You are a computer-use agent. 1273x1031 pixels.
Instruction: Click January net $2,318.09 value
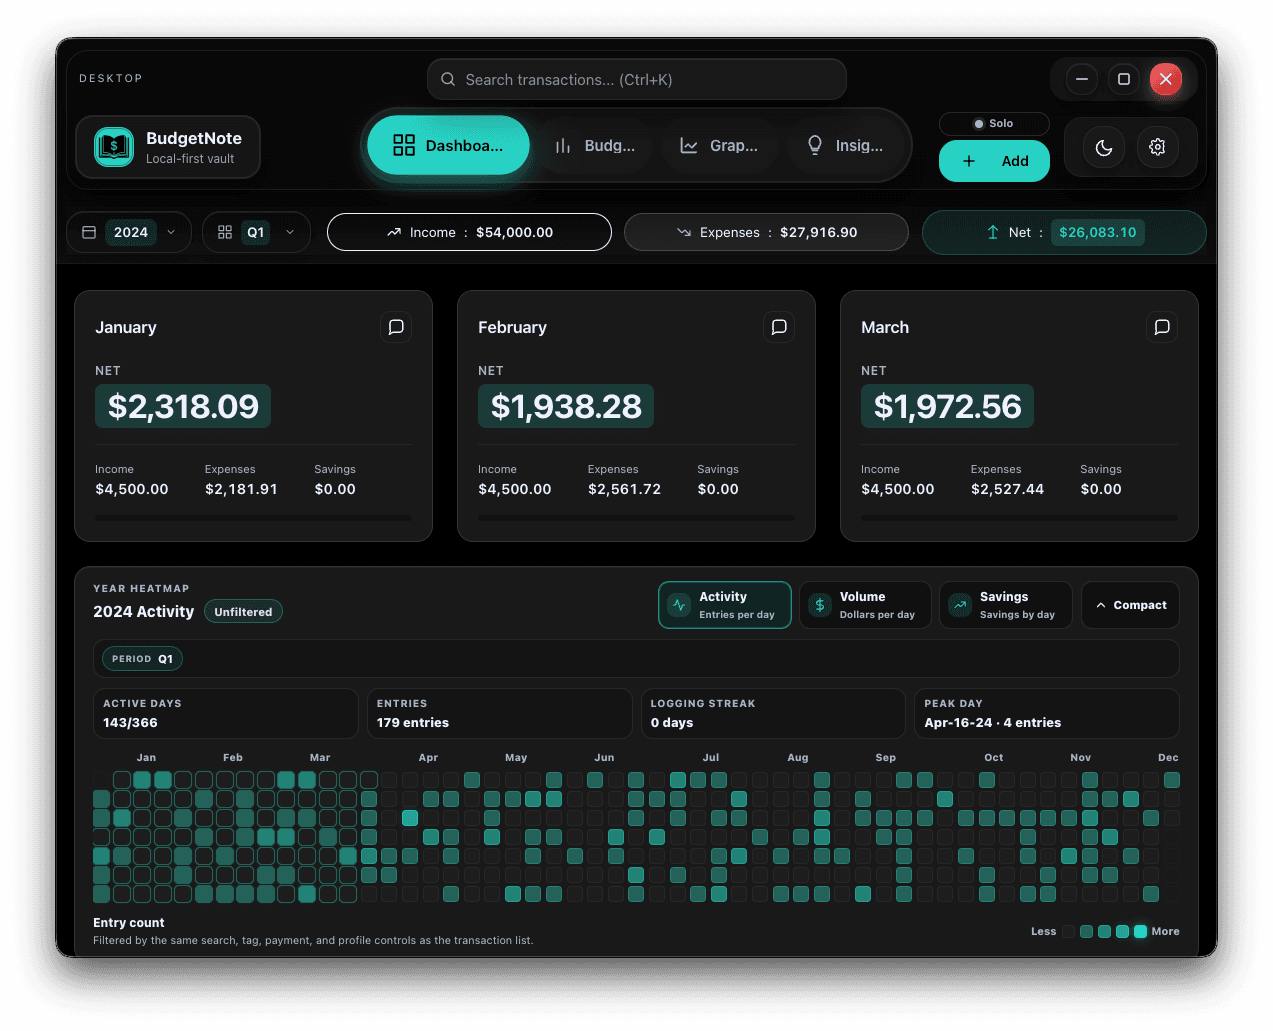[183, 406]
